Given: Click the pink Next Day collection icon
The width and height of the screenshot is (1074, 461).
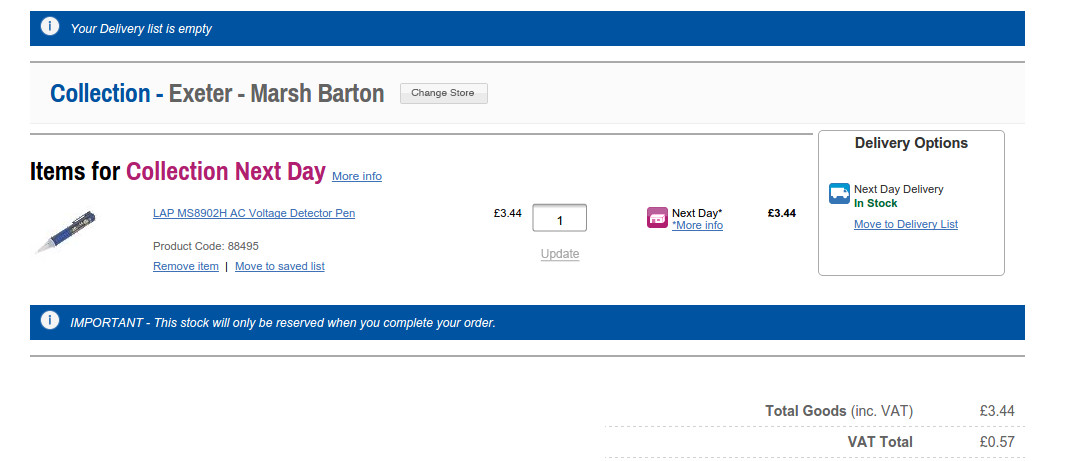Looking at the screenshot, I should pyautogui.click(x=657, y=218).
